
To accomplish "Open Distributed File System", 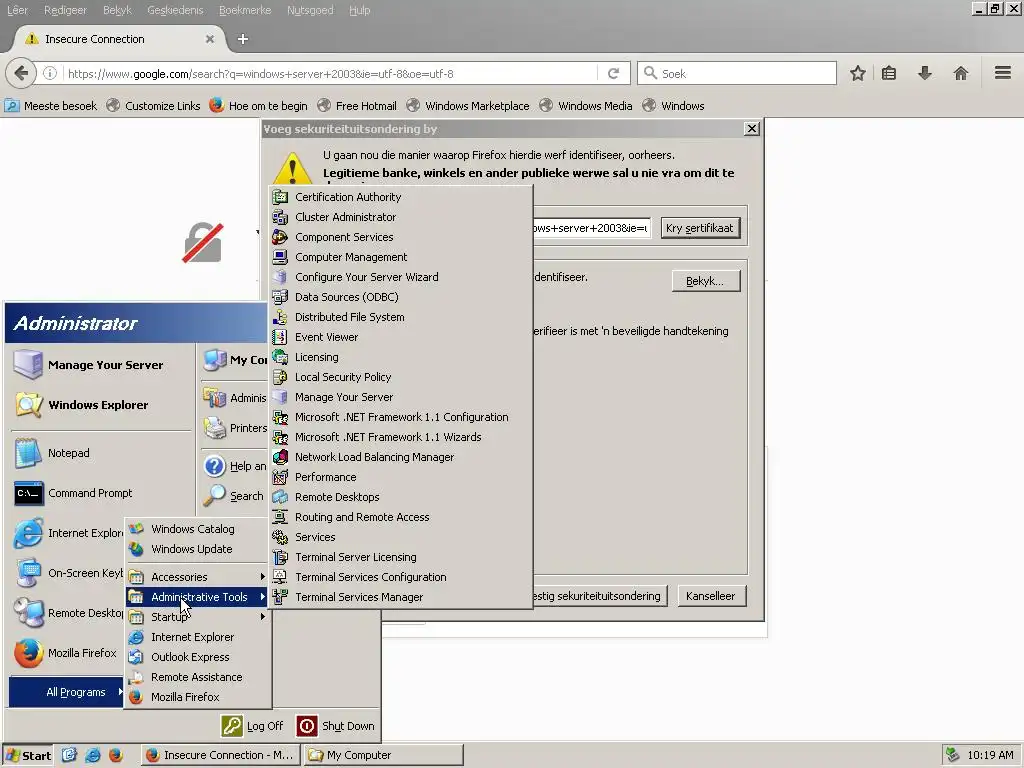I will coord(401,317).
